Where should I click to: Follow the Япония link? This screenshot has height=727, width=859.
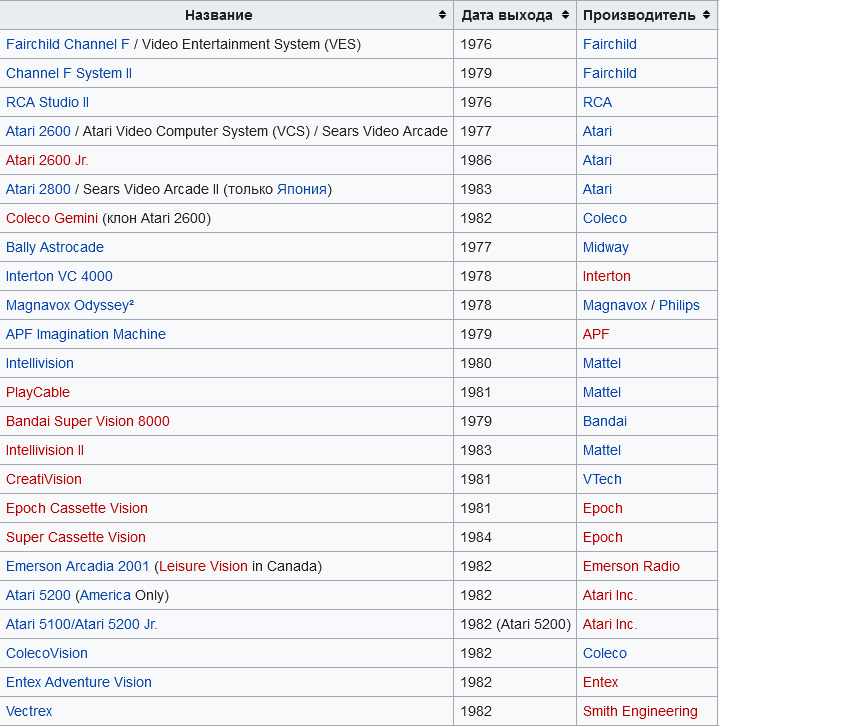coord(302,190)
